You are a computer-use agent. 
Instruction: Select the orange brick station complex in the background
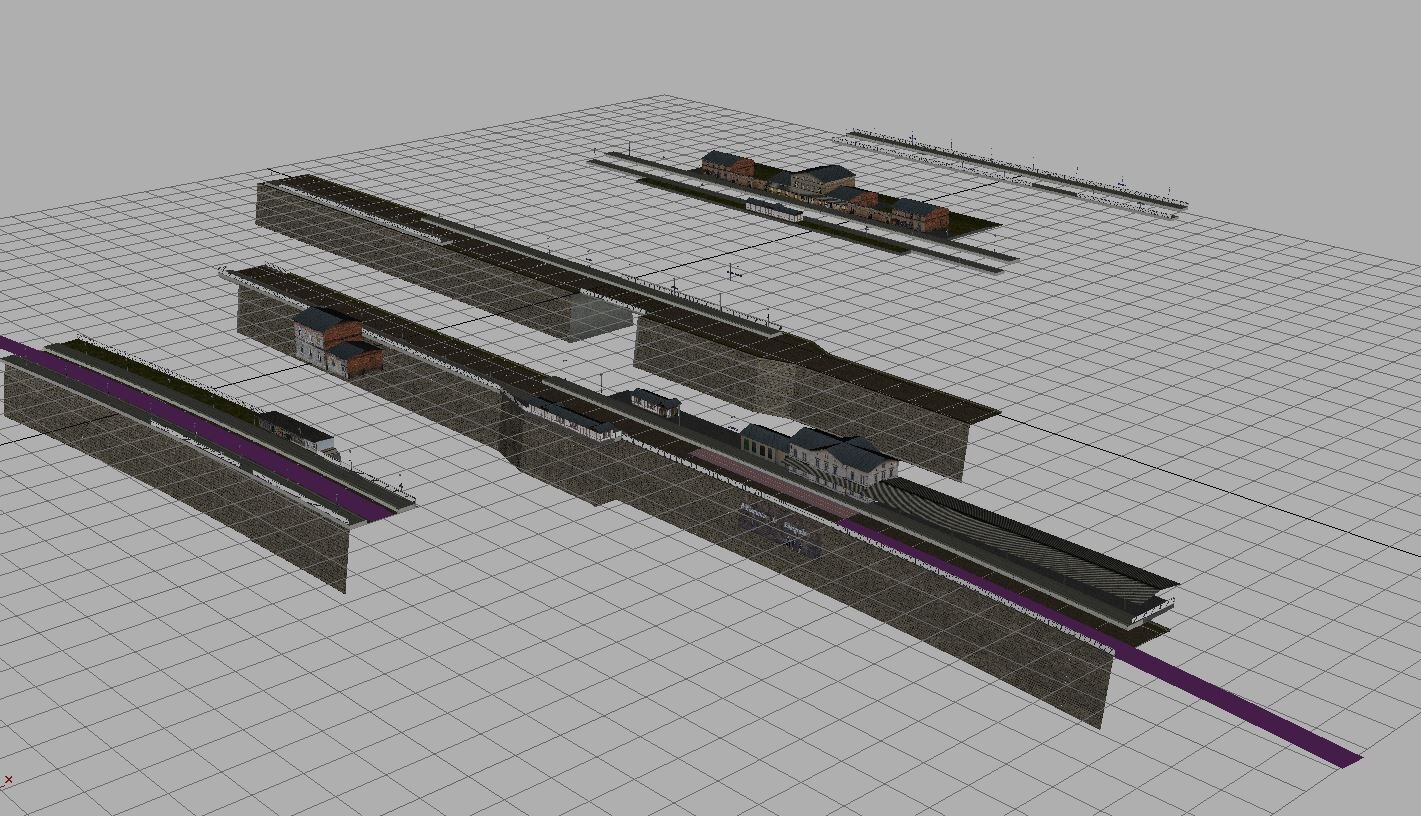pyautogui.click(x=824, y=190)
